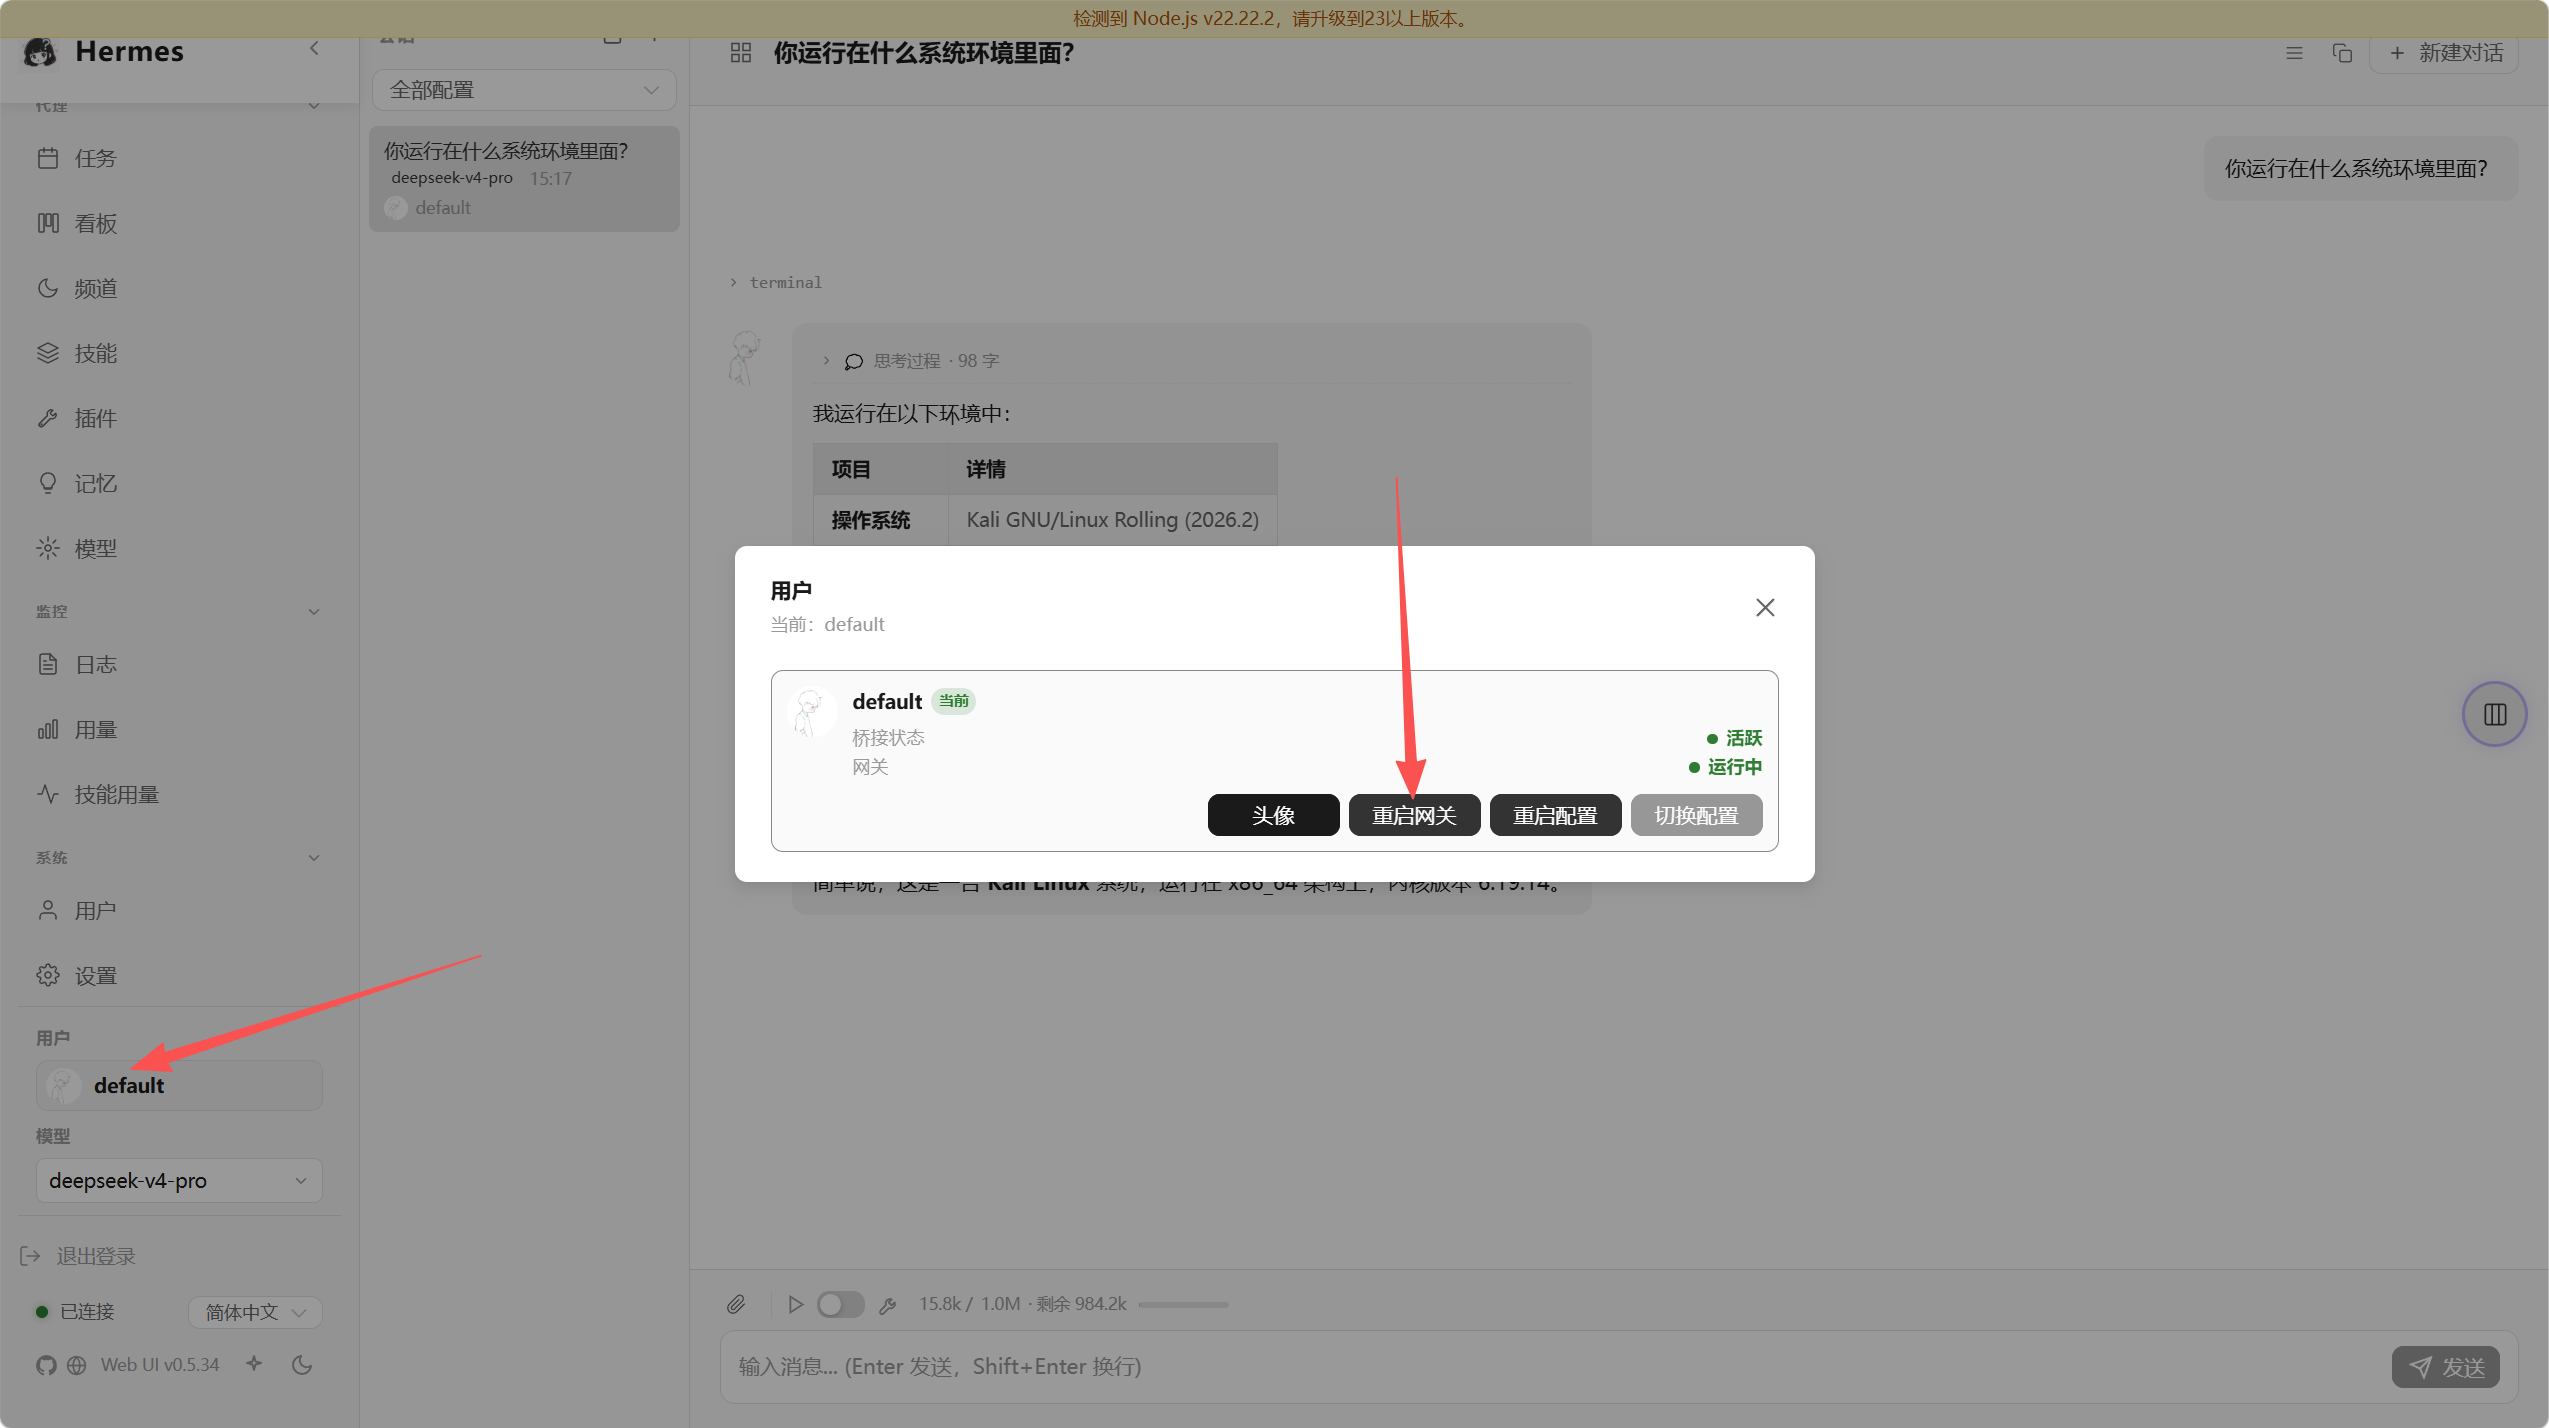Open the 设置 settings page
The width and height of the screenshot is (2549, 1428).
point(179,975)
